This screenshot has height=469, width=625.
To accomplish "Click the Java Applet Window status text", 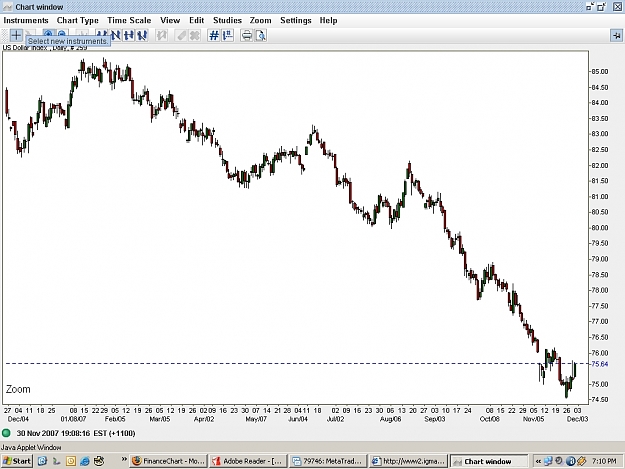I will coord(31,447).
